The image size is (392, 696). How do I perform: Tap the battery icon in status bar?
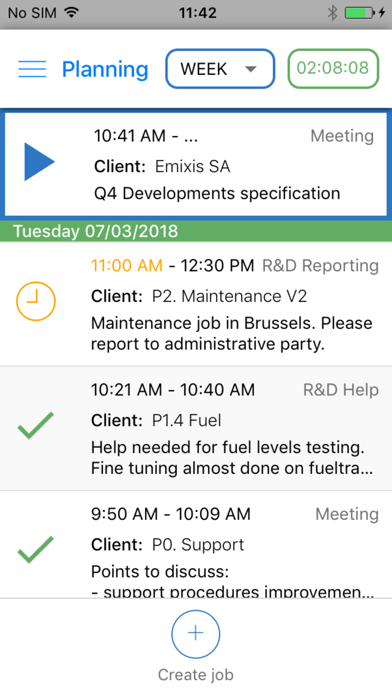pyautogui.click(x=360, y=13)
